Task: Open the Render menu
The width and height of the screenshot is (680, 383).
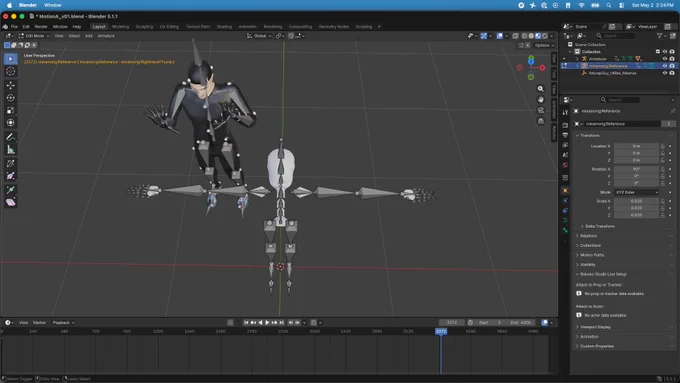Action: (x=41, y=27)
